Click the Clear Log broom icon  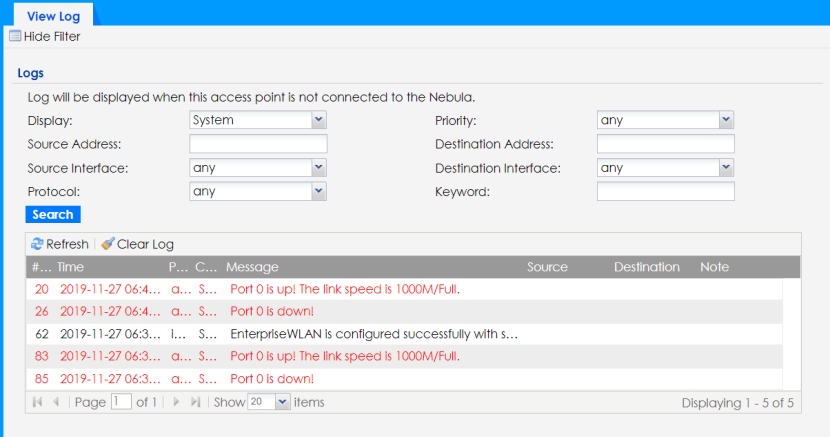107,244
